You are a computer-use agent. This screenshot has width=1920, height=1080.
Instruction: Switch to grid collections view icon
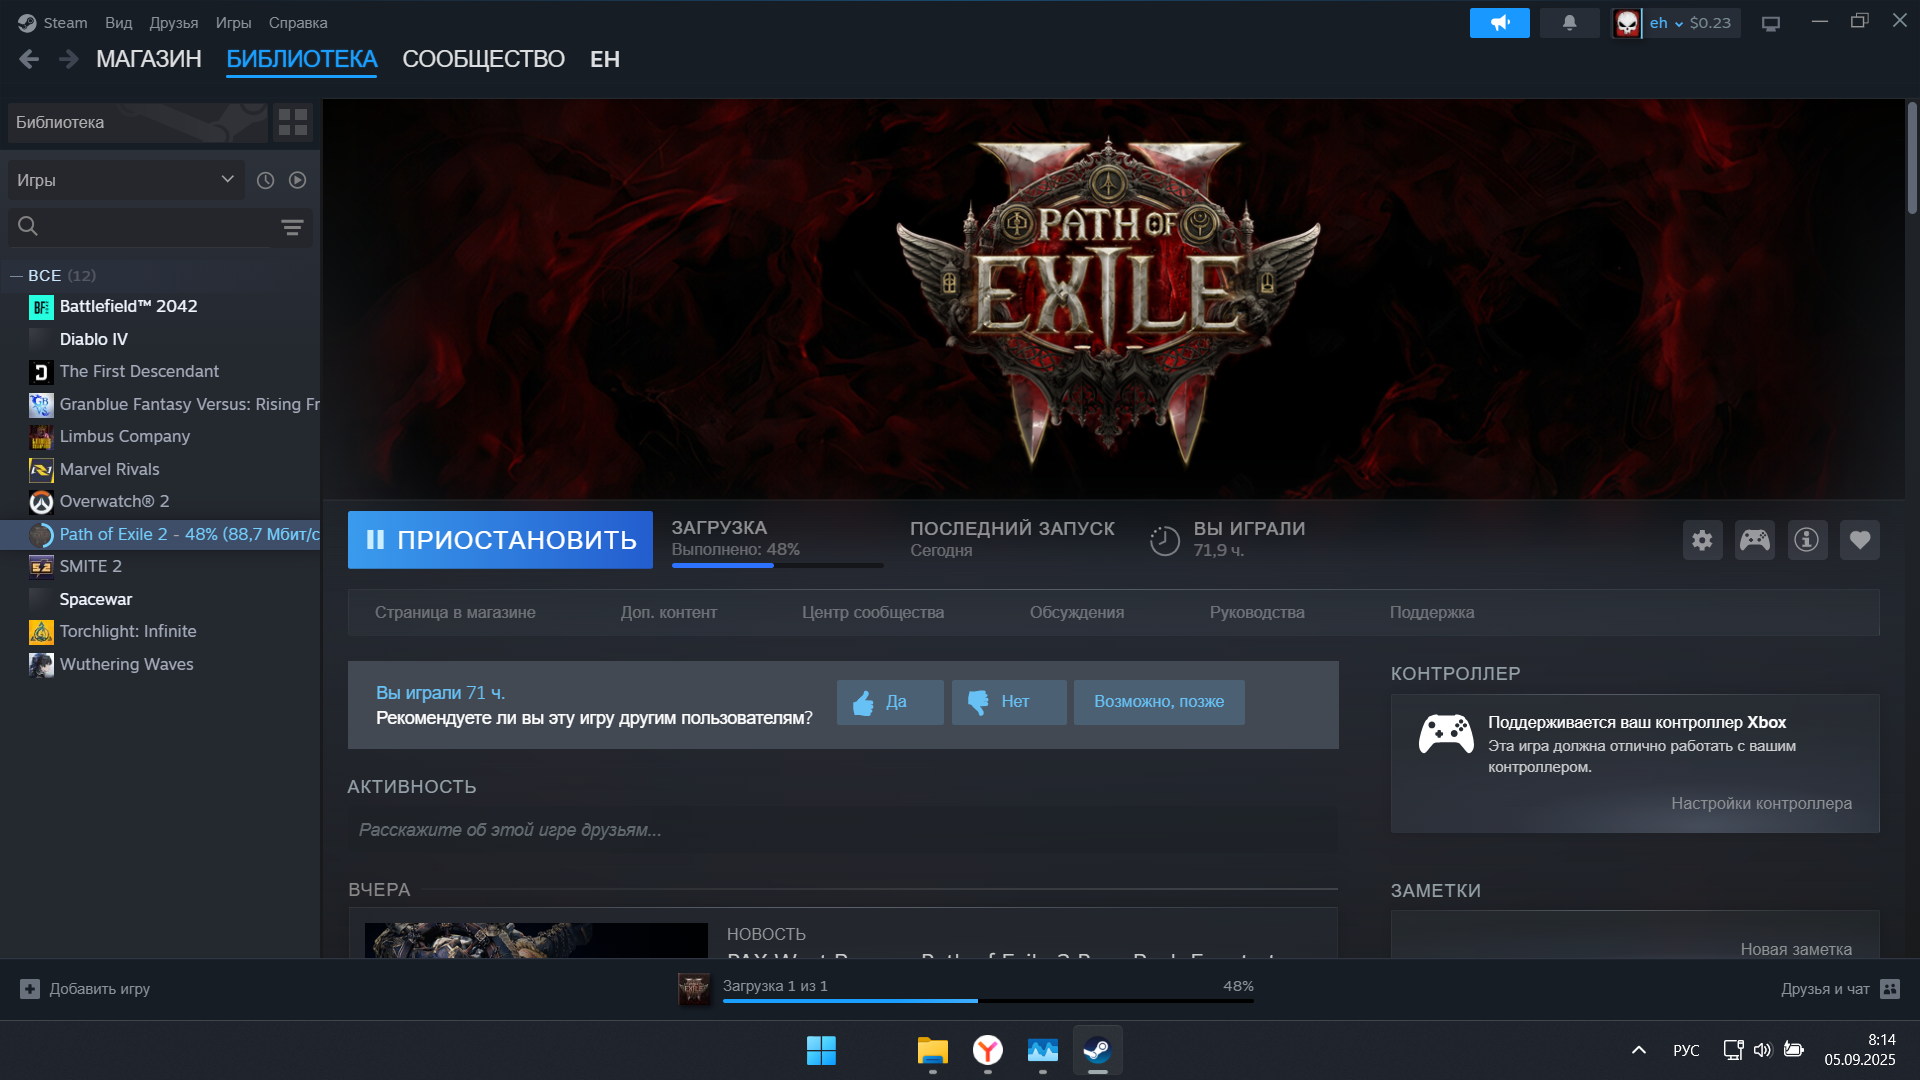(293, 123)
